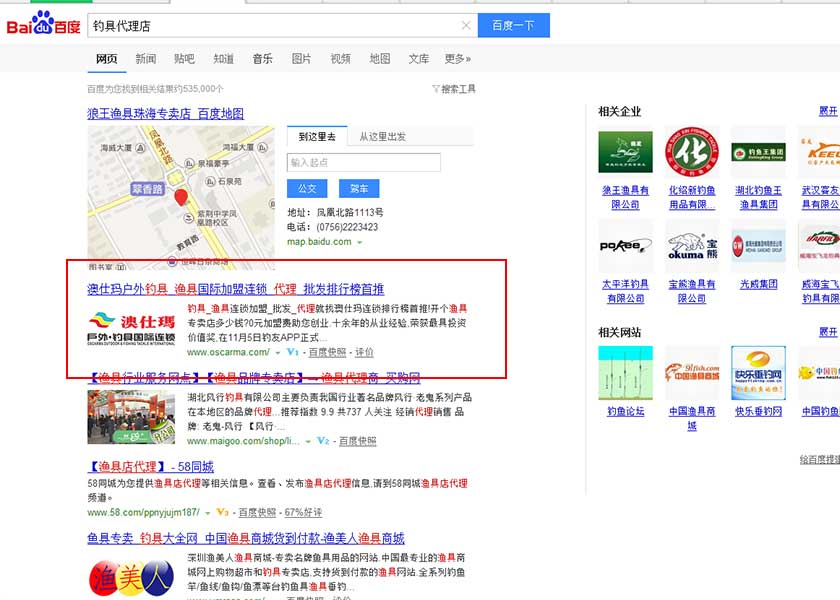The image size is (840, 600).
Task: Switch to the 新闻 tab
Action: coord(146,58)
